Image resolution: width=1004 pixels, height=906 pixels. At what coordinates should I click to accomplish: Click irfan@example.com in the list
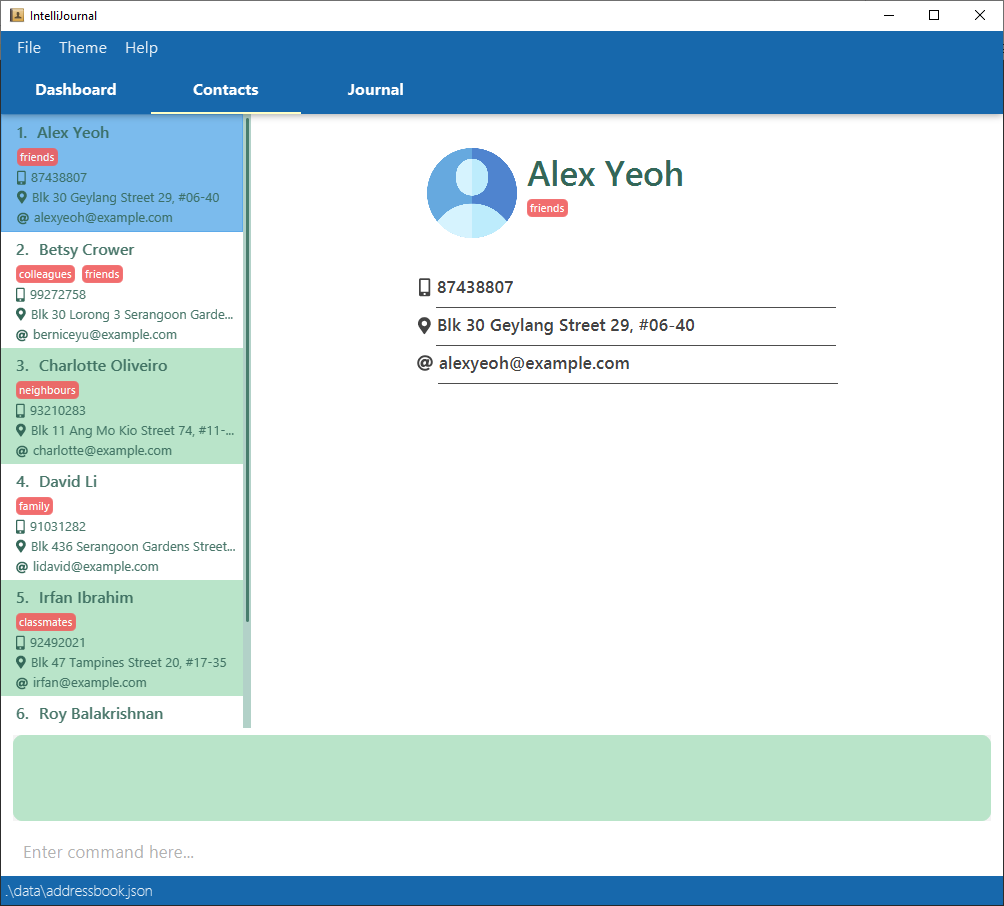coord(90,683)
